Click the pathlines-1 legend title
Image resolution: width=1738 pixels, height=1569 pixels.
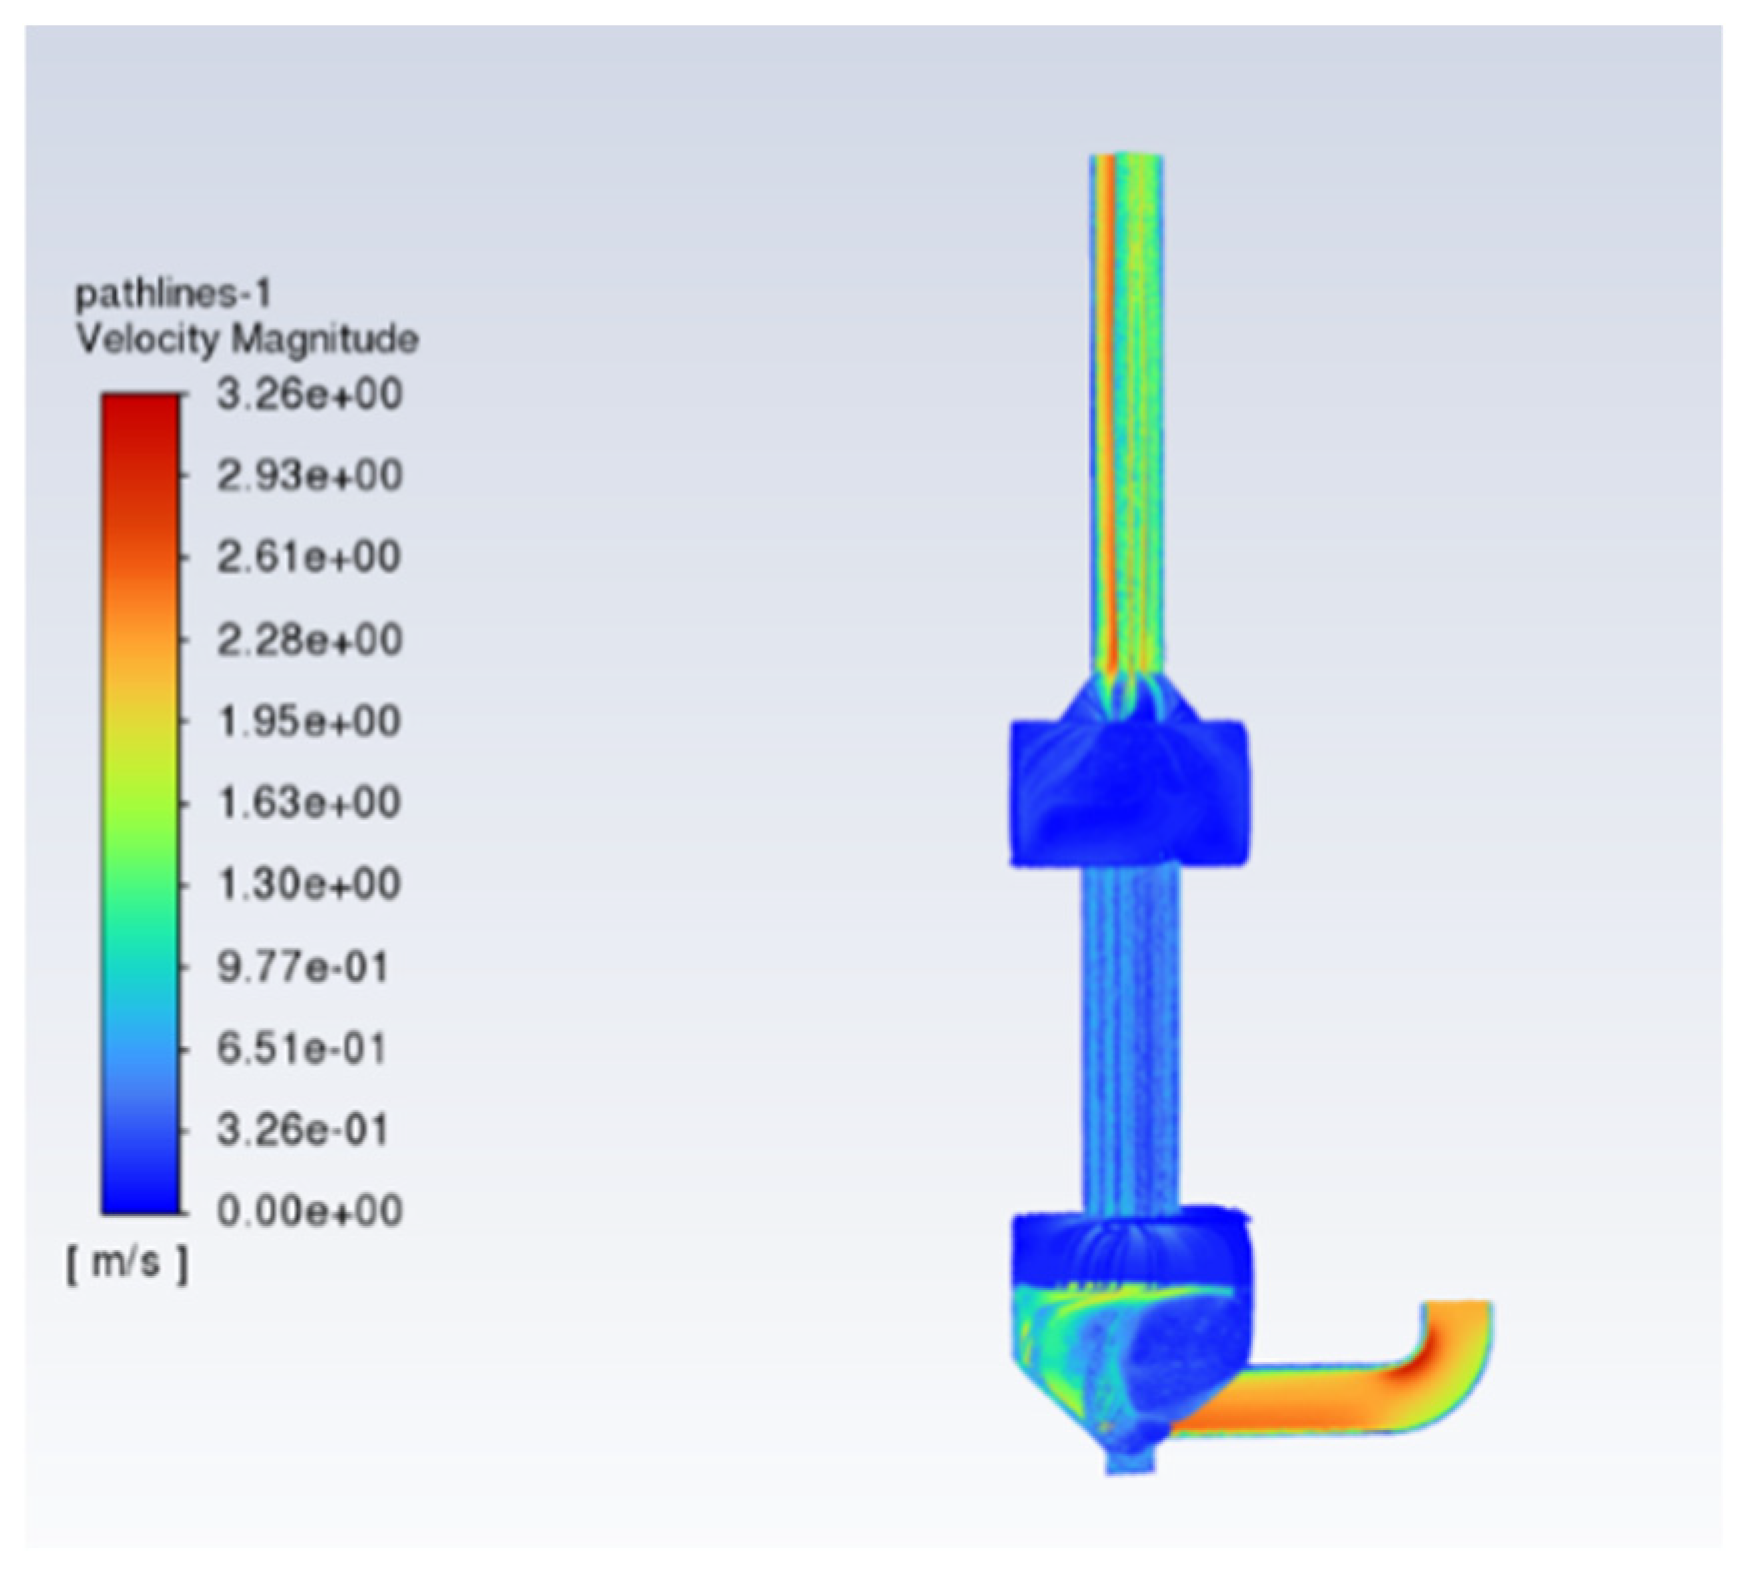pos(173,293)
